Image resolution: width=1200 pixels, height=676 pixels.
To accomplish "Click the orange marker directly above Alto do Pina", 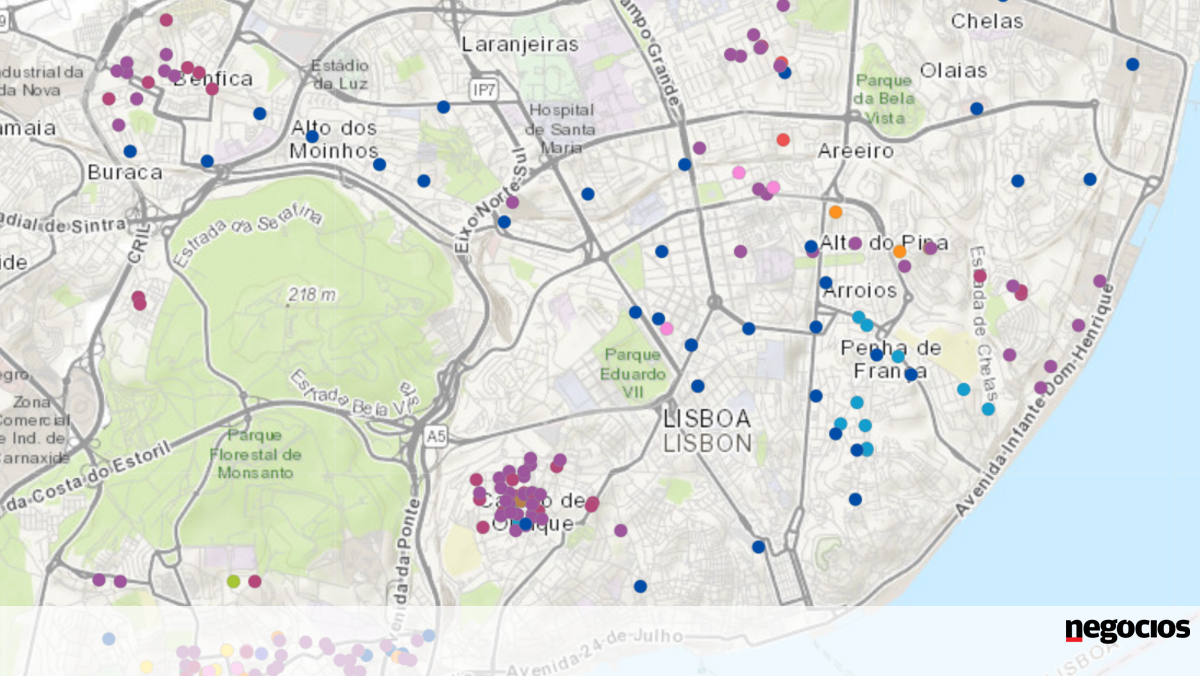I will (835, 212).
